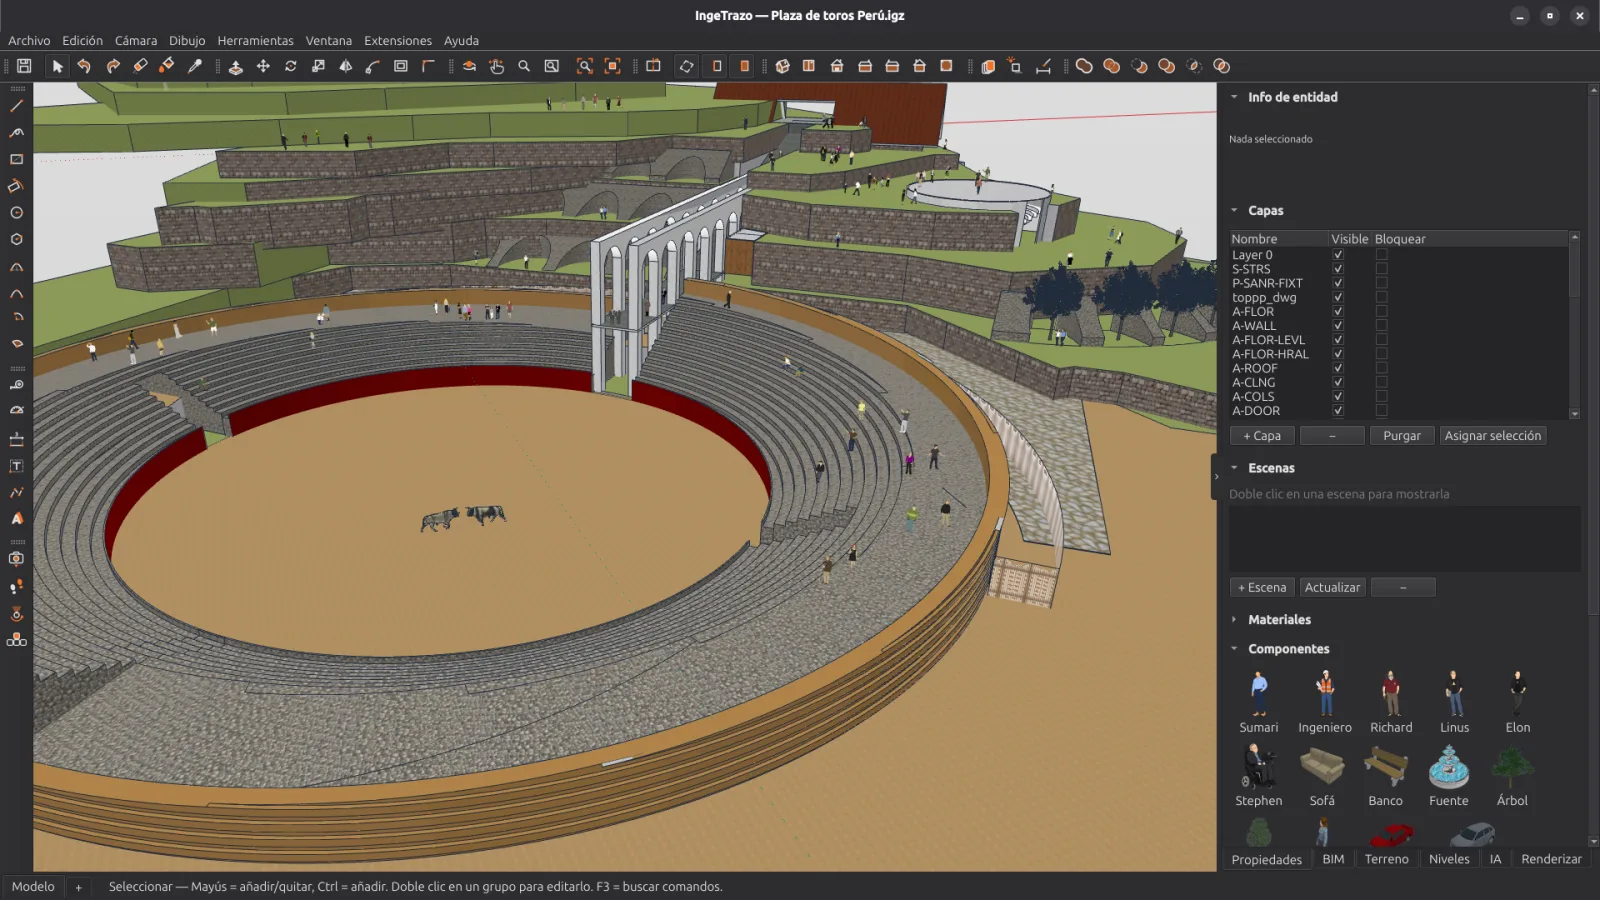Viewport: 1600px width, 900px height.
Task: Collapse the Capas panel
Action: click(1234, 211)
